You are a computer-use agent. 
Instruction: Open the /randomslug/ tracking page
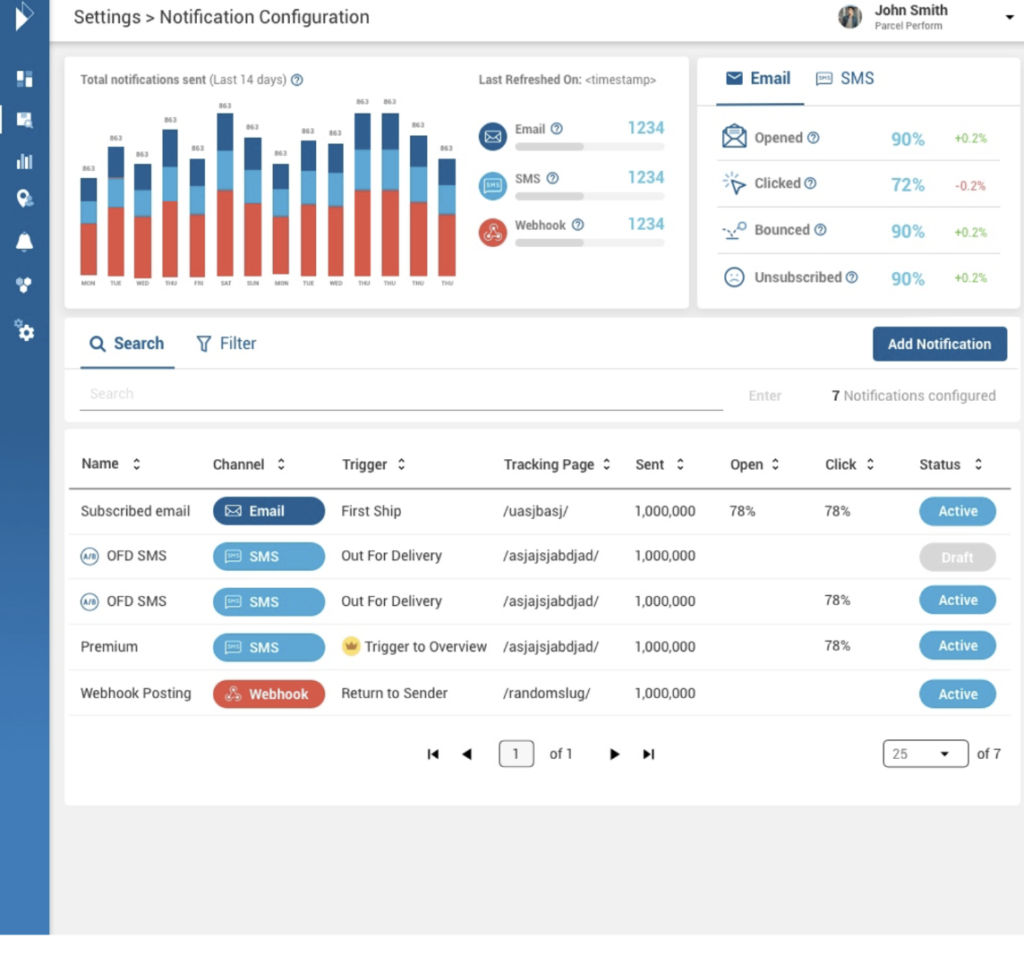pyautogui.click(x=547, y=693)
